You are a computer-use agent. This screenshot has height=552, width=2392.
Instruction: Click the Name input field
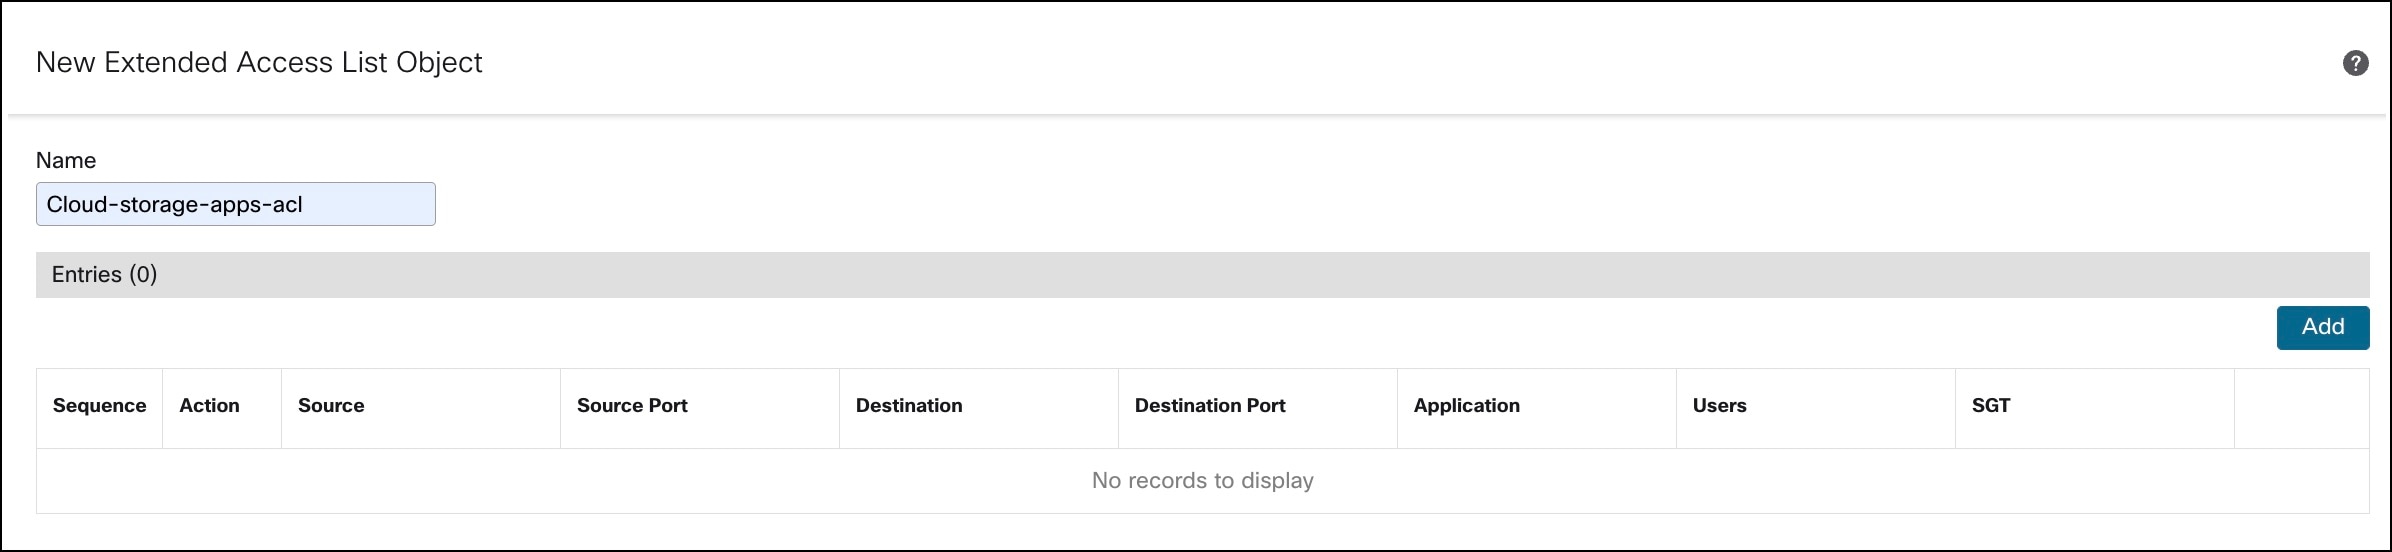pos(236,204)
